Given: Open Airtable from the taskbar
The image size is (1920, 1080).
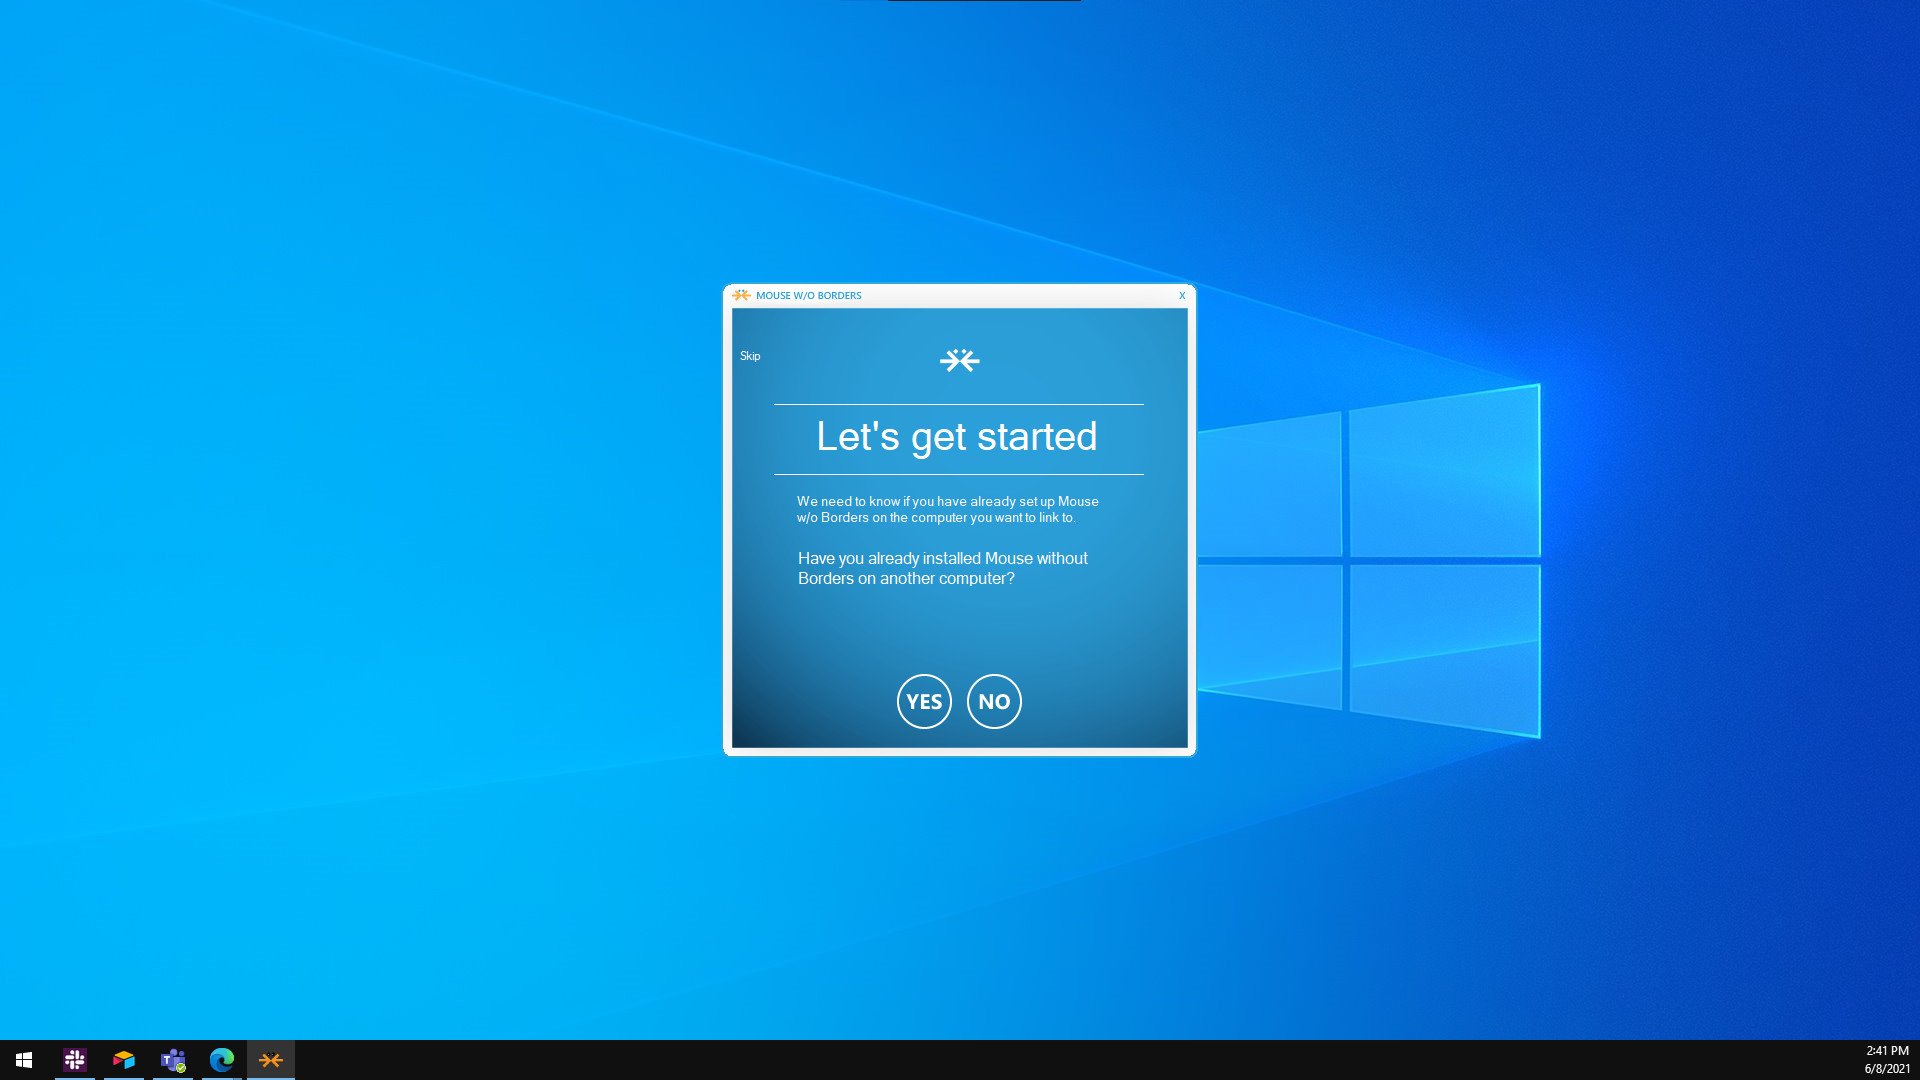Looking at the screenshot, I should (x=124, y=1060).
